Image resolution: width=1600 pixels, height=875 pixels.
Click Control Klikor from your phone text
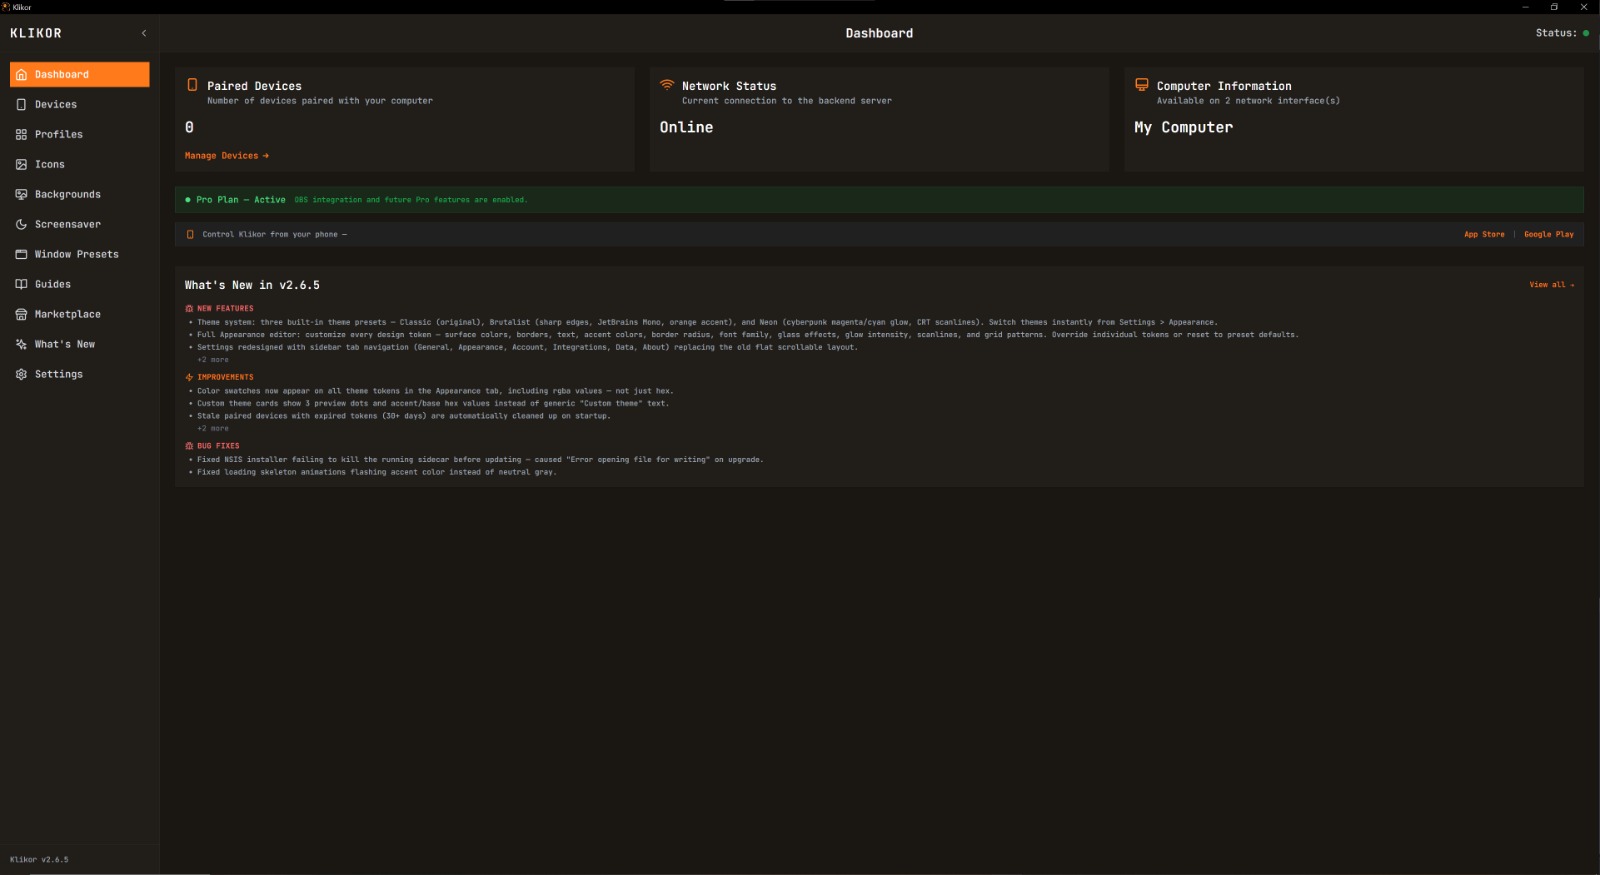(274, 234)
